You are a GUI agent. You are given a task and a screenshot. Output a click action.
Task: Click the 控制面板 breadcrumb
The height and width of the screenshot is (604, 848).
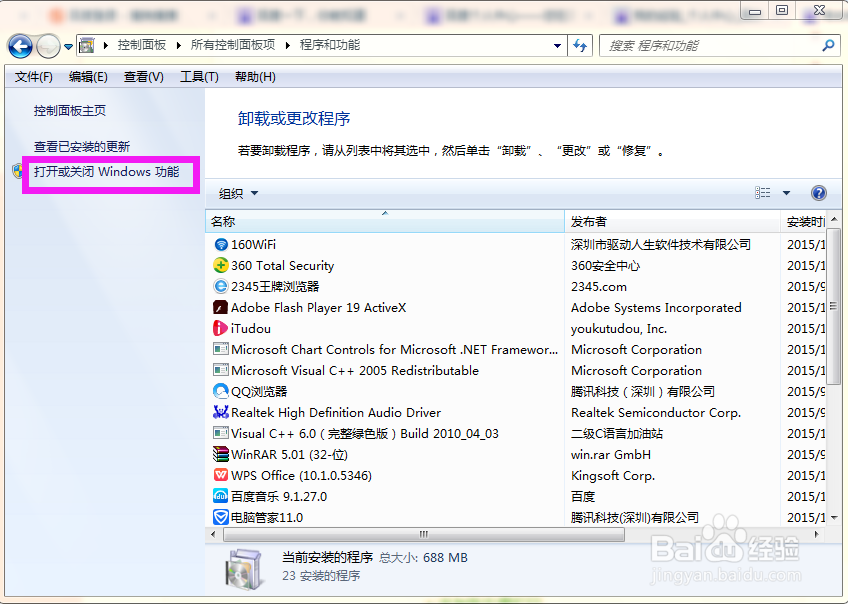(142, 45)
